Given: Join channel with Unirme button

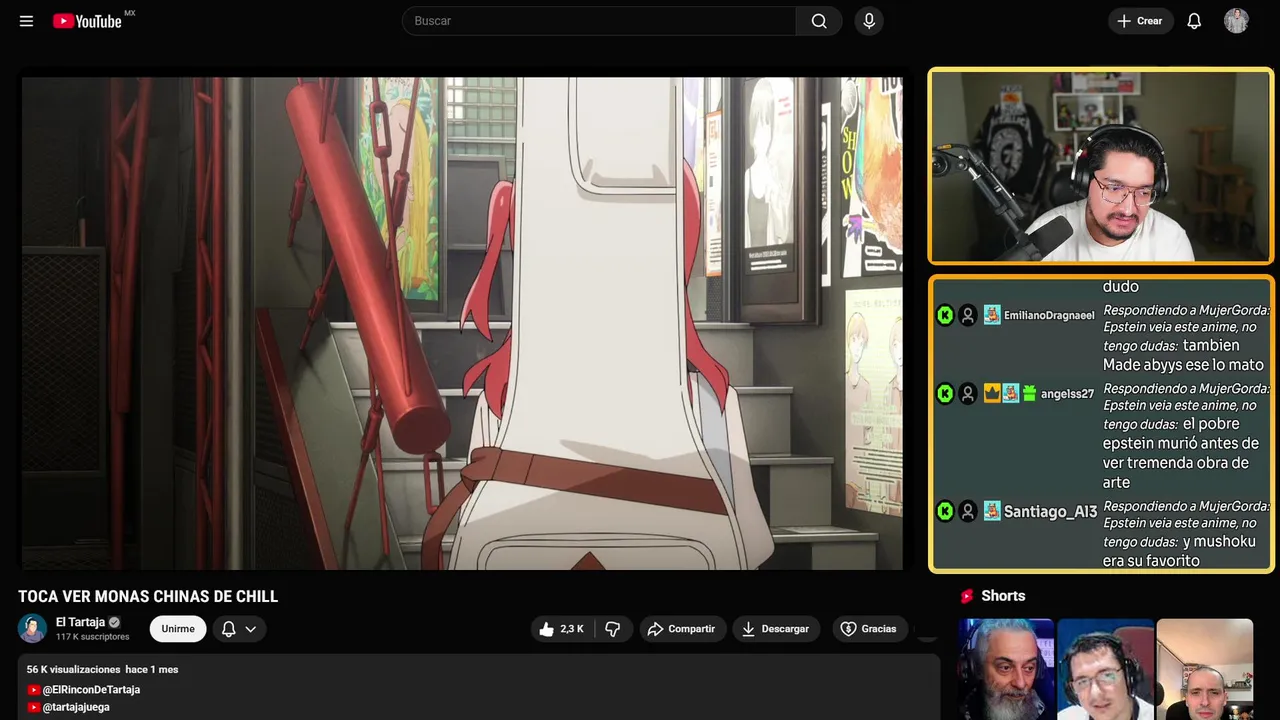Looking at the screenshot, I should 178,629.
